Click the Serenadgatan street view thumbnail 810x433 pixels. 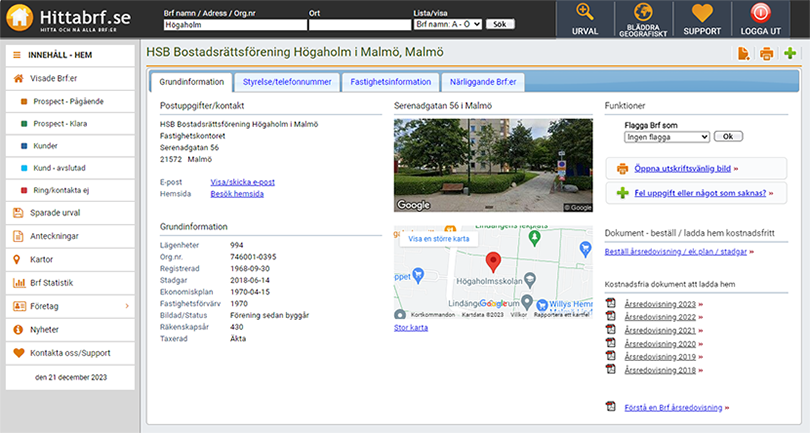click(494, 165)
